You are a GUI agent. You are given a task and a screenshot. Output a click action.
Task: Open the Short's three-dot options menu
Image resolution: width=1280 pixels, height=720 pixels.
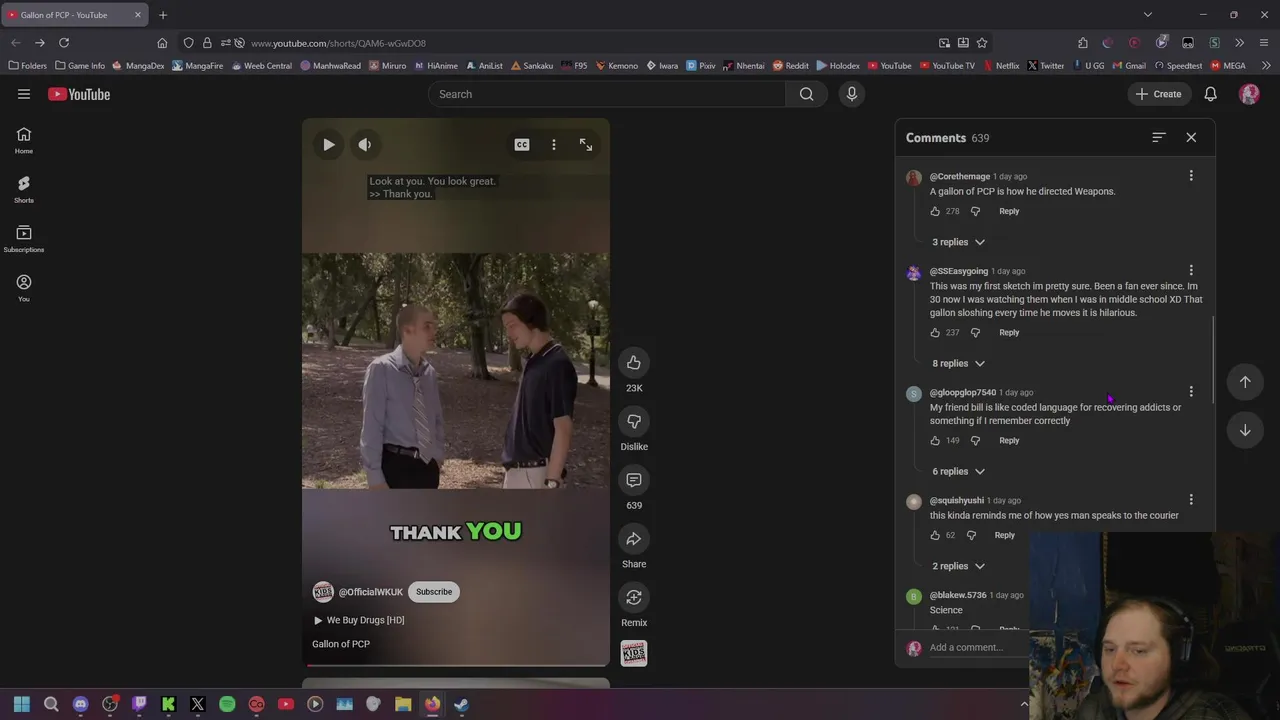click(553, 145)
